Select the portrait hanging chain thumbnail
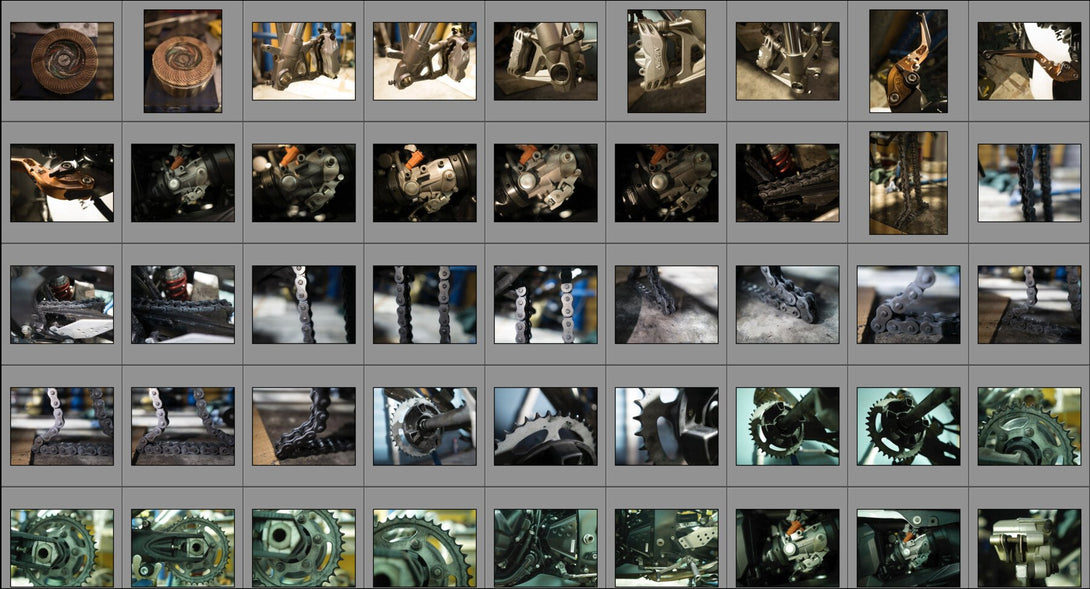This screenshot has width=1090, height=589. (908, 183)
